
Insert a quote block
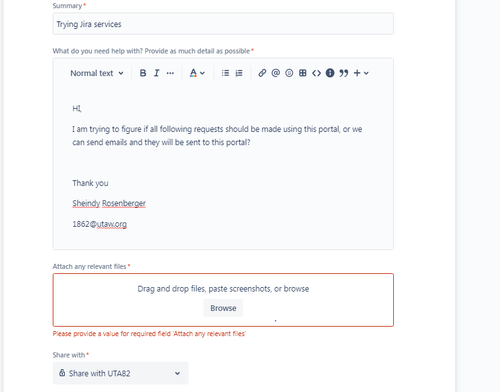click(344, 73)
